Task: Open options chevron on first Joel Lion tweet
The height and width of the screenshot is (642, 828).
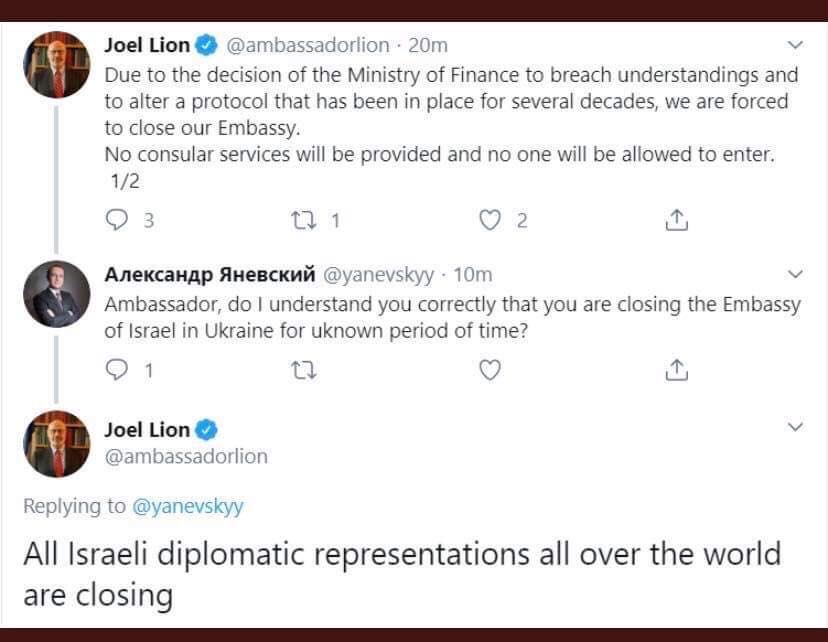Action: coord(796,45)
